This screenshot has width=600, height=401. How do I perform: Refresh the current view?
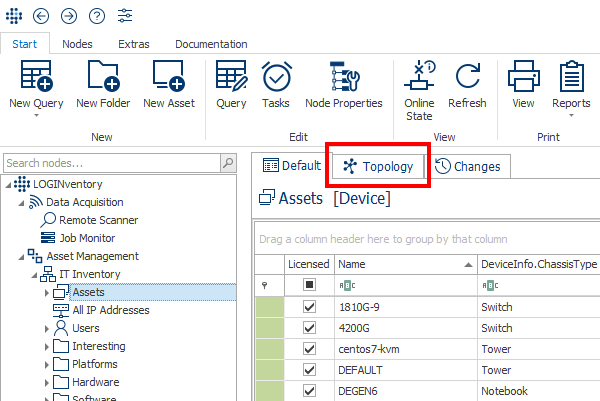coord(467,85)
